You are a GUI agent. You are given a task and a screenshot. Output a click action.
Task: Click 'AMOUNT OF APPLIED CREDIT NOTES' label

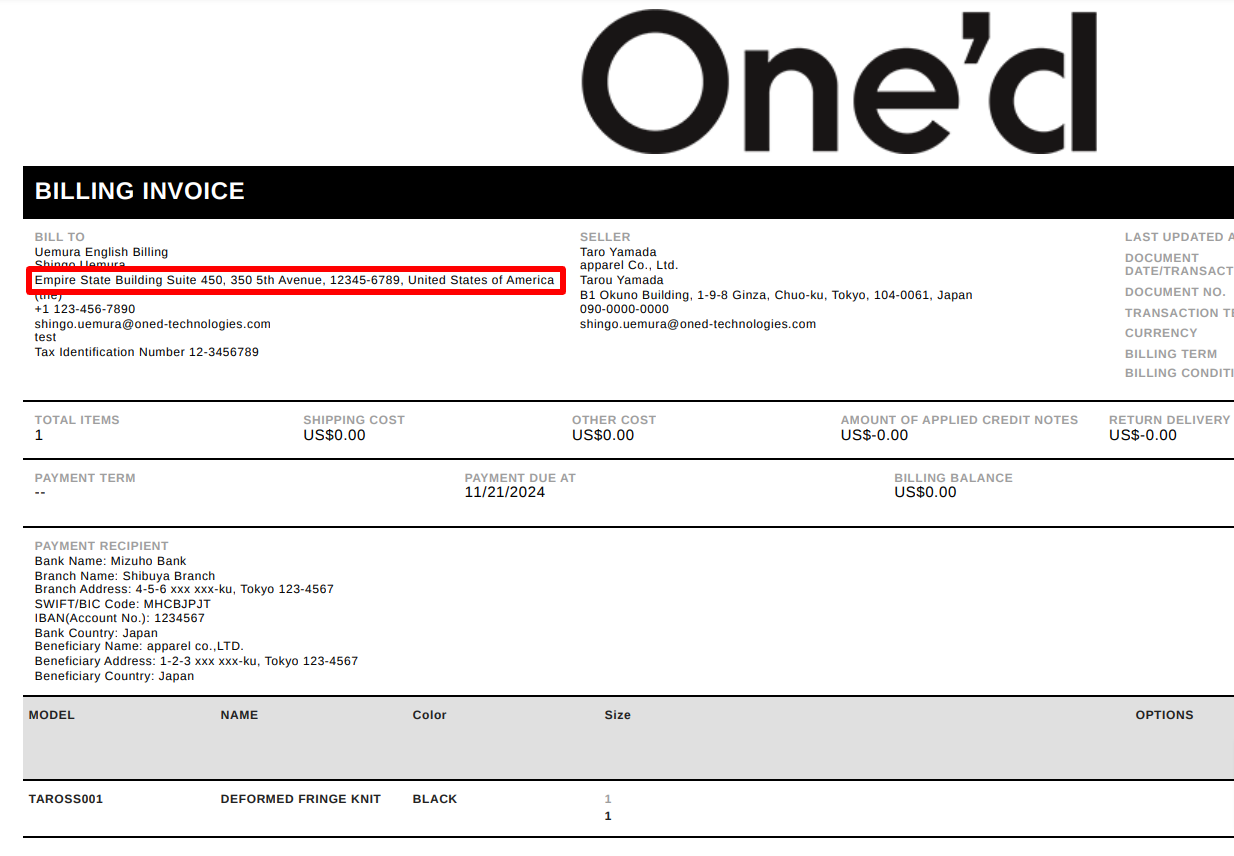pyautogui.click(x=960, y=420)
